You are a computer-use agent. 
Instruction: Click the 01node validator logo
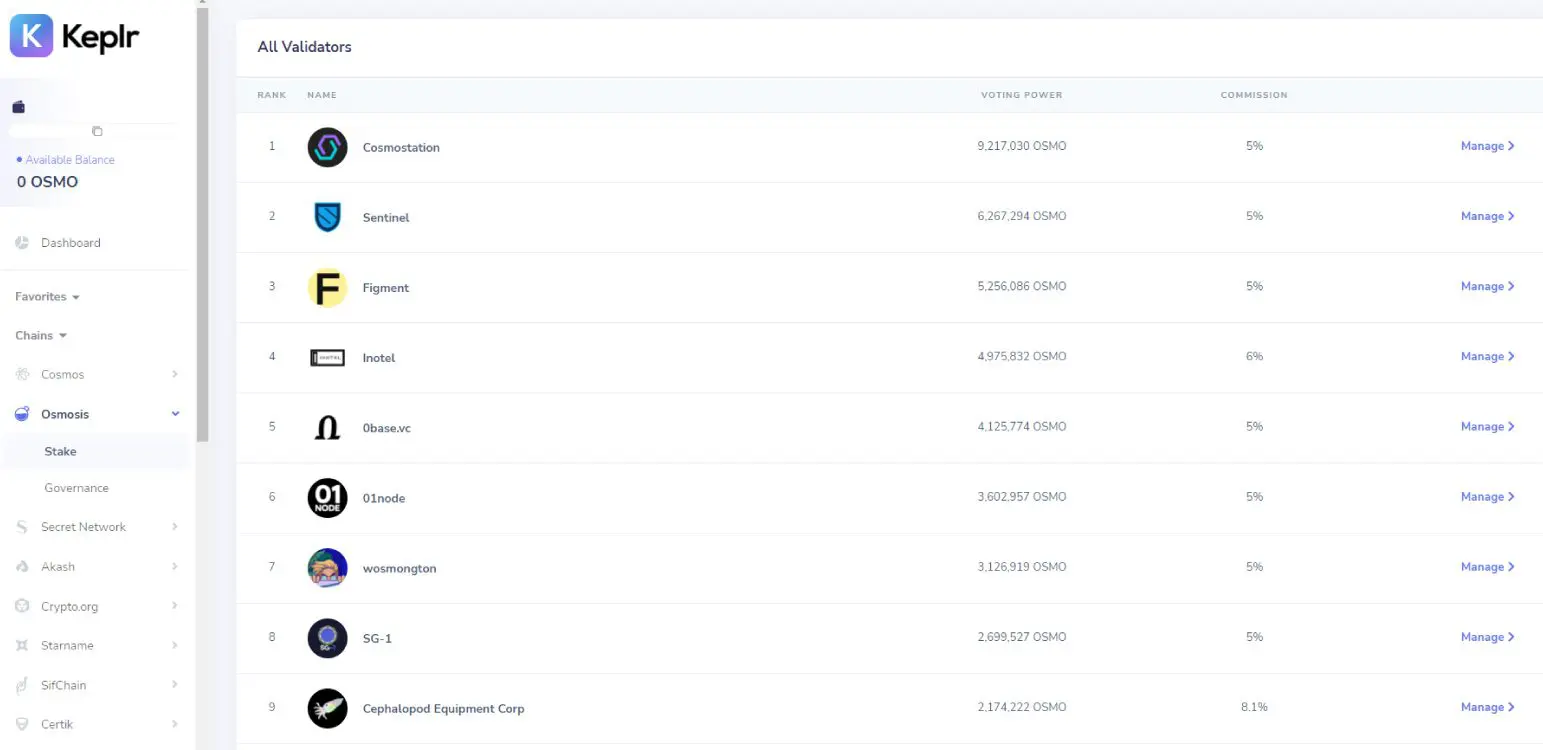(x=327, y=498)
